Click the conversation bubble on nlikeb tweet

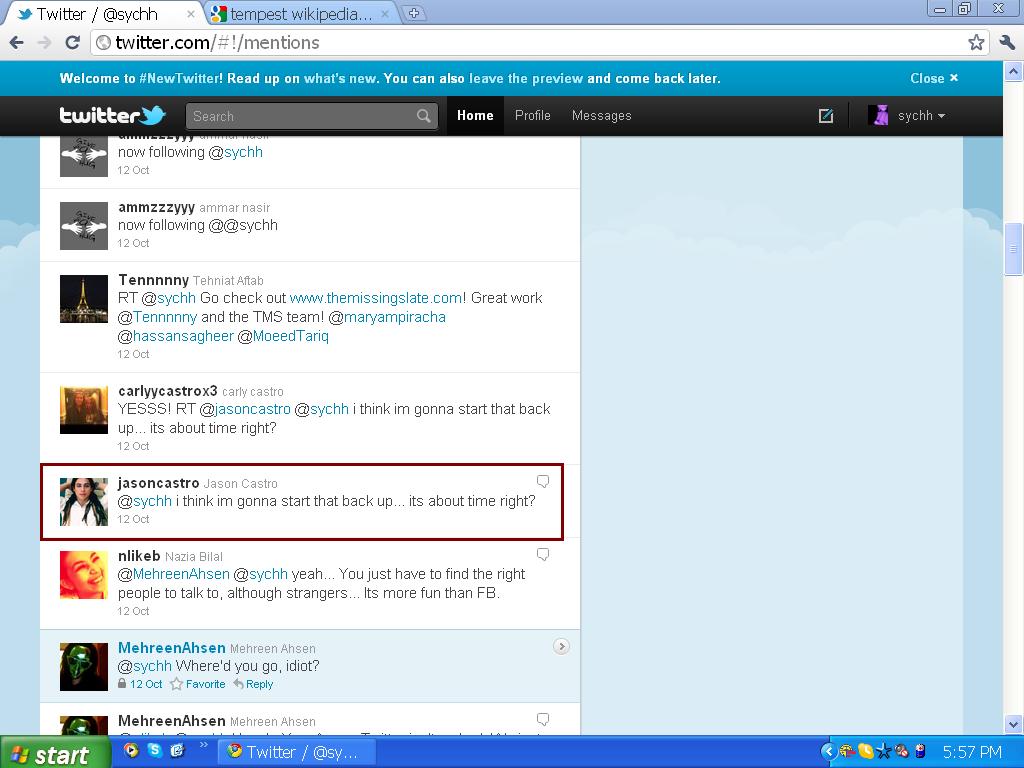(543, 554)
